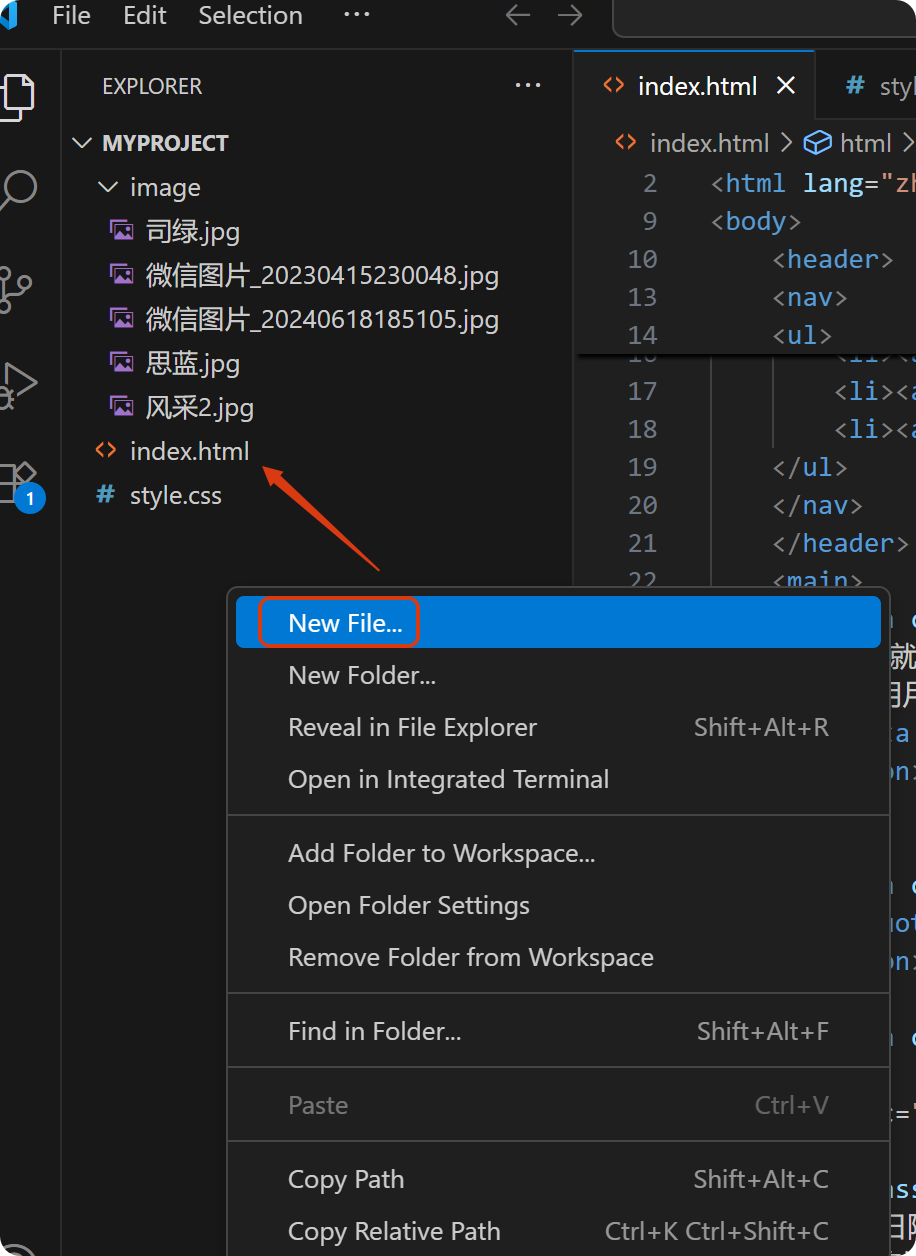Click Reveal in File Explorer

[x=412, y=727]
